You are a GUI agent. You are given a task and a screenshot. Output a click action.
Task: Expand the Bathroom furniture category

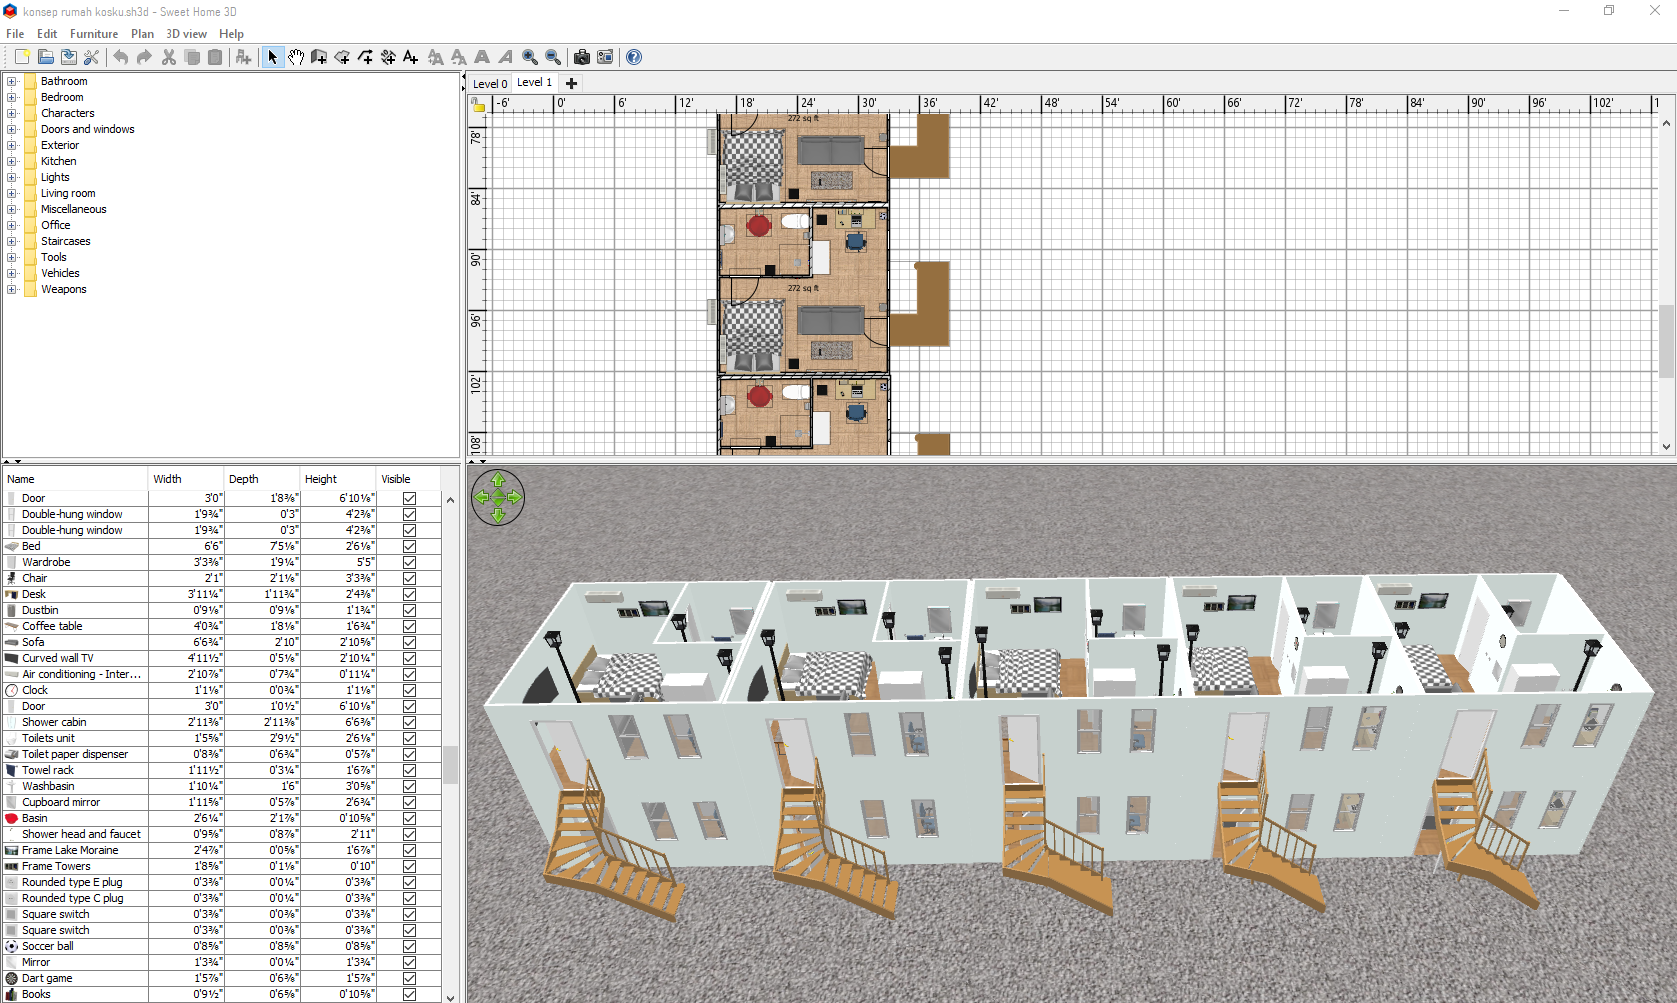pyautogui.click(x=12, y=81)
